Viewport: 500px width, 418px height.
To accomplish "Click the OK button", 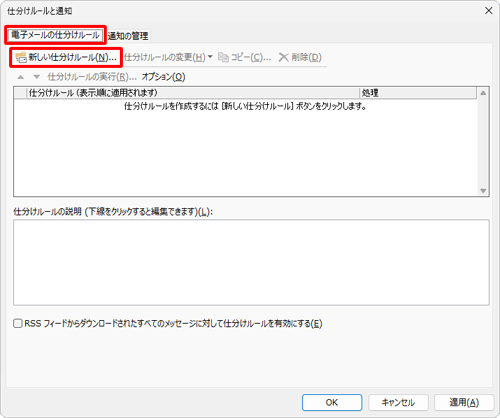I will coord(332,402).
